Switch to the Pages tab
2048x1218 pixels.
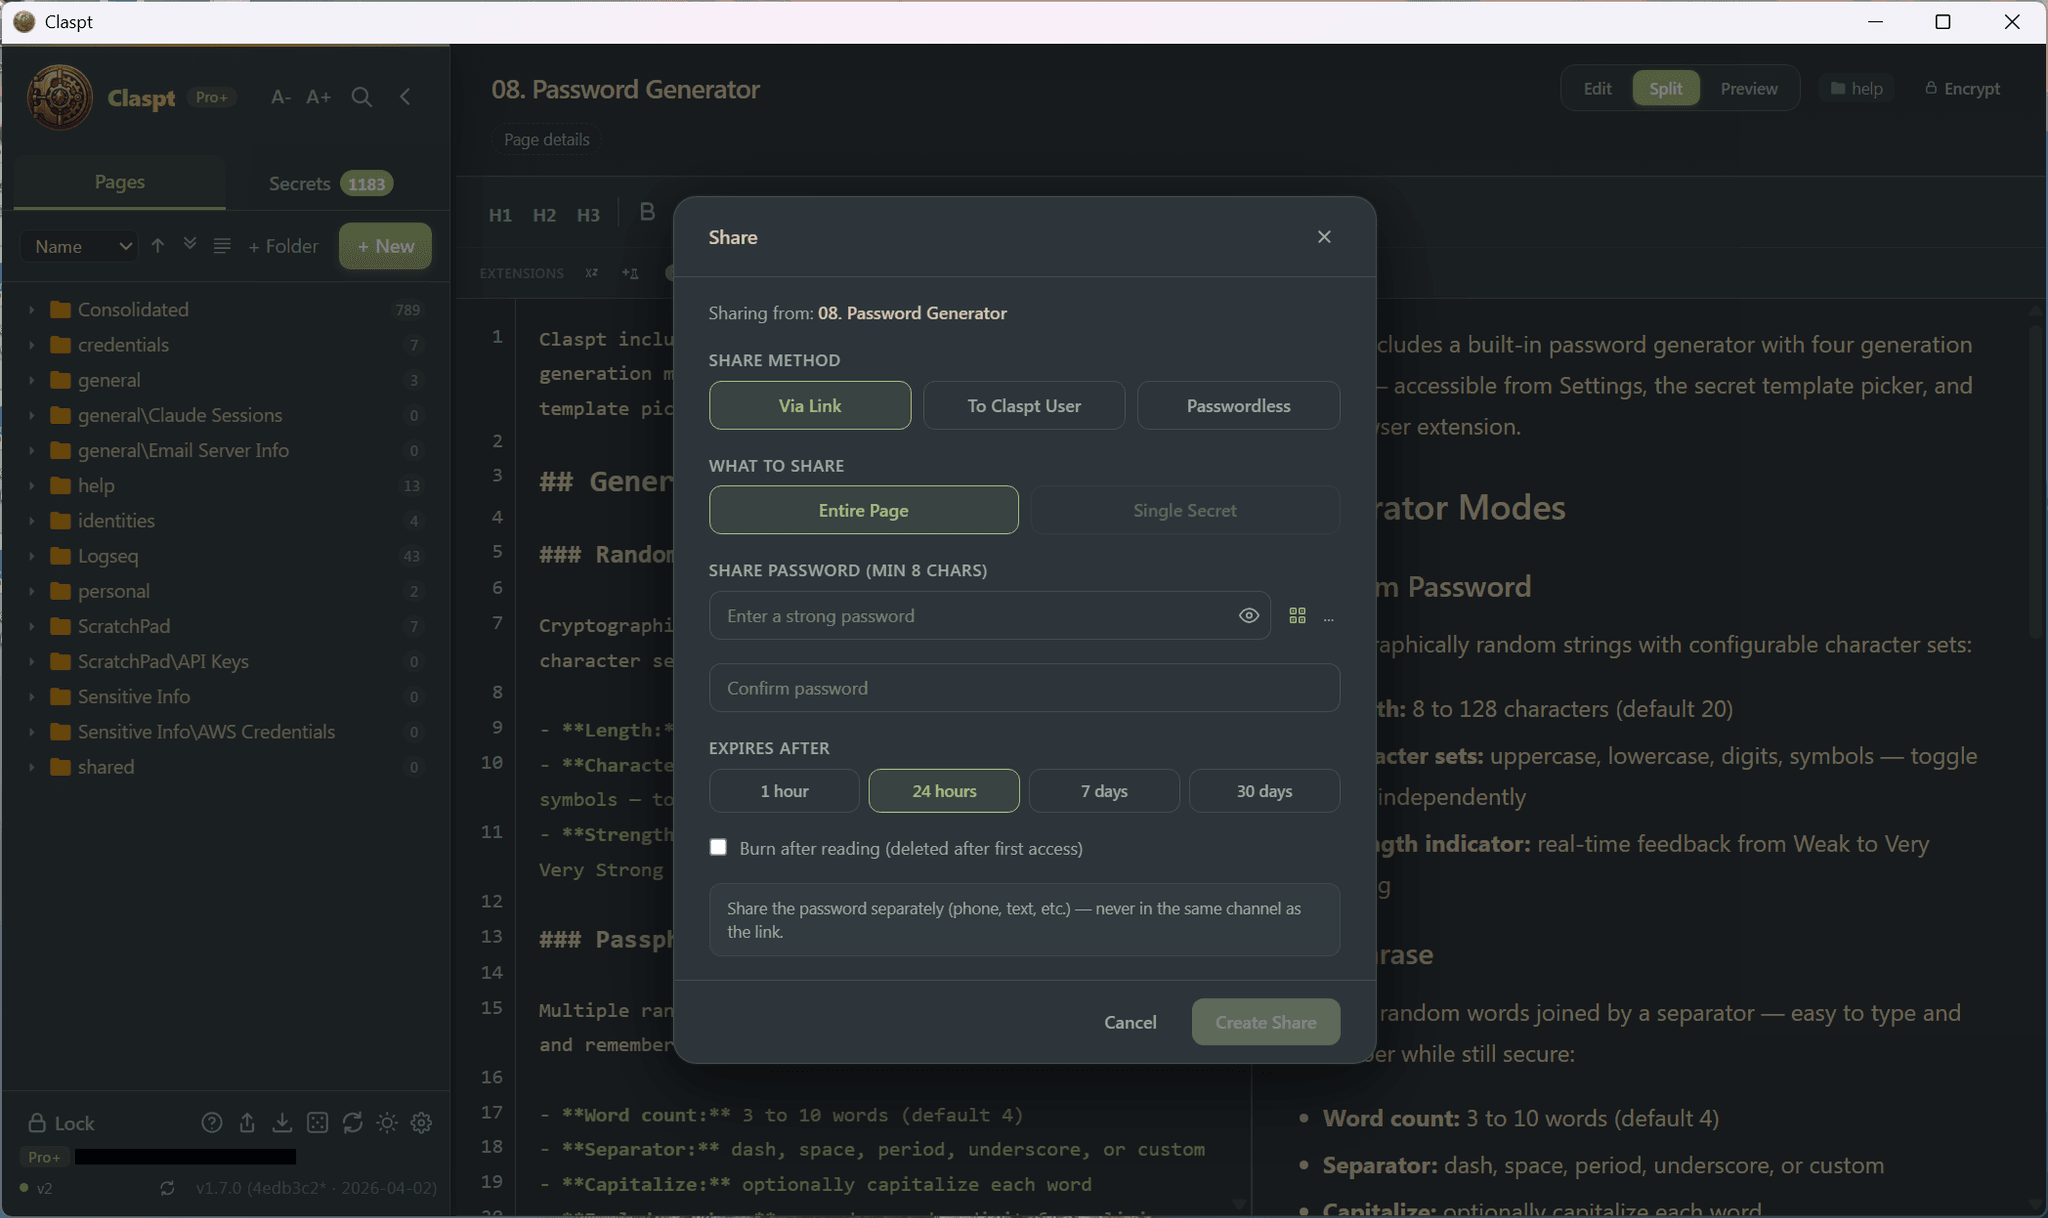[120, 182]
